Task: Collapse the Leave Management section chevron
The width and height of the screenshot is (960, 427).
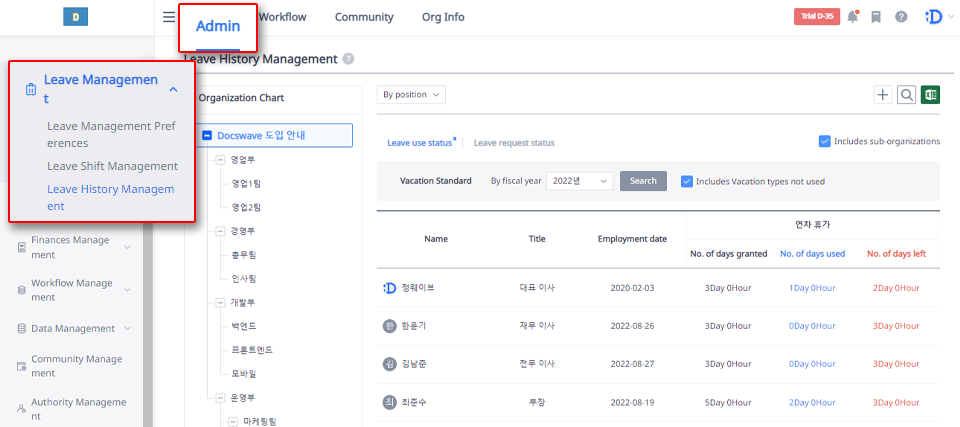Action: pyautogui.click(x=173, y=89)
